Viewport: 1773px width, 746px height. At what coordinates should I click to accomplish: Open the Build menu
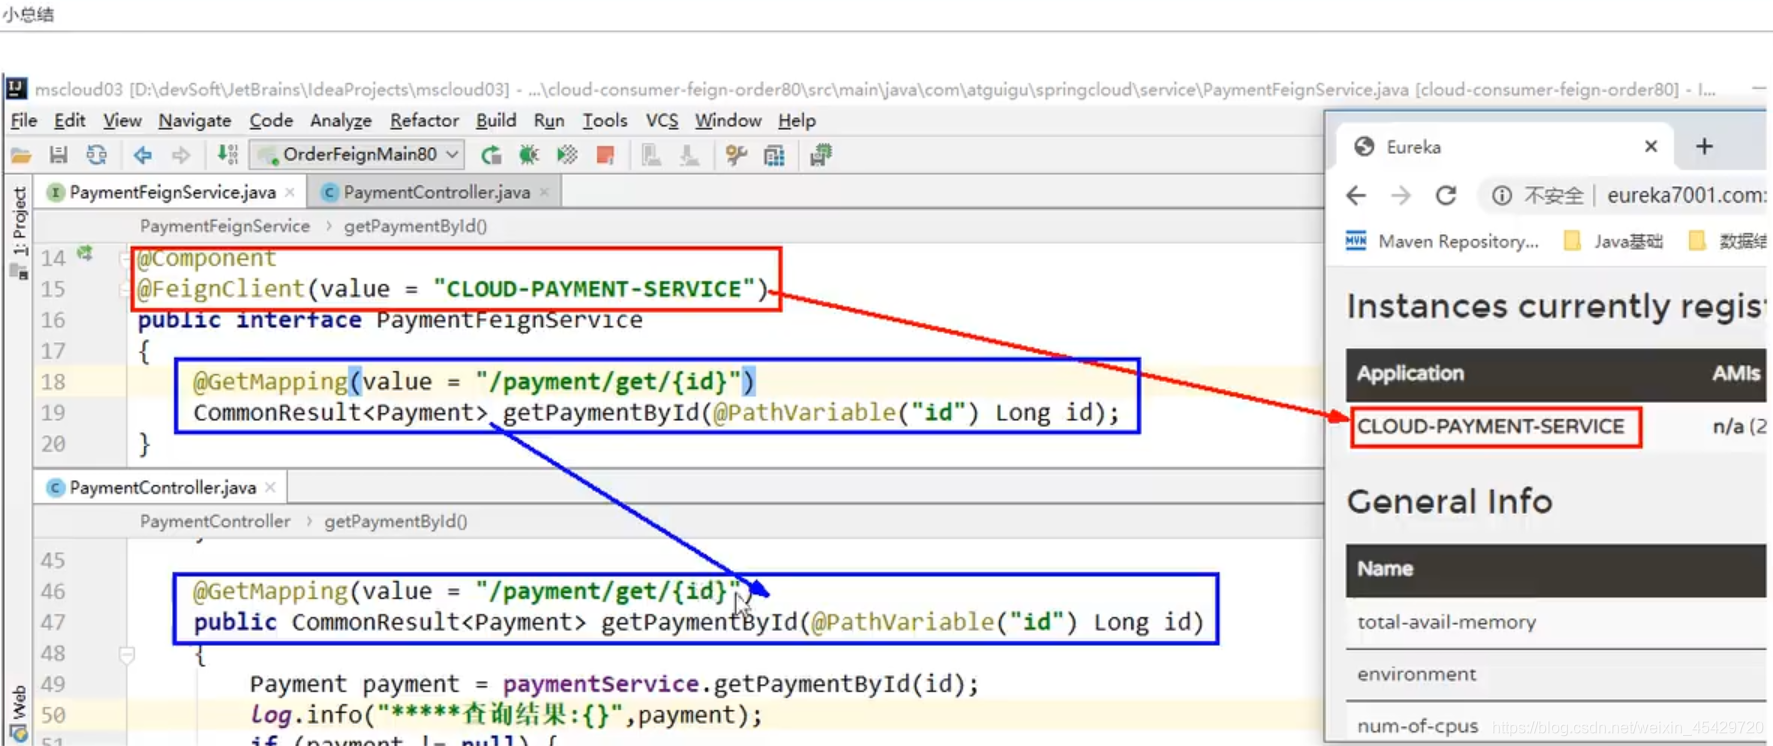pyautogui.click(x=496, y=120)
